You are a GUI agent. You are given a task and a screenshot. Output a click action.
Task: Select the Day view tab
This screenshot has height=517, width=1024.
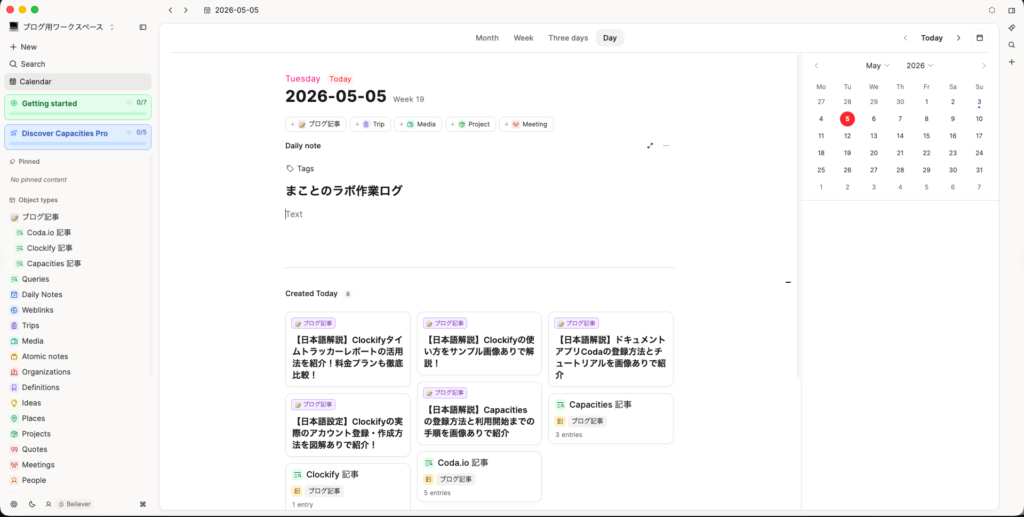click(610, 38)
